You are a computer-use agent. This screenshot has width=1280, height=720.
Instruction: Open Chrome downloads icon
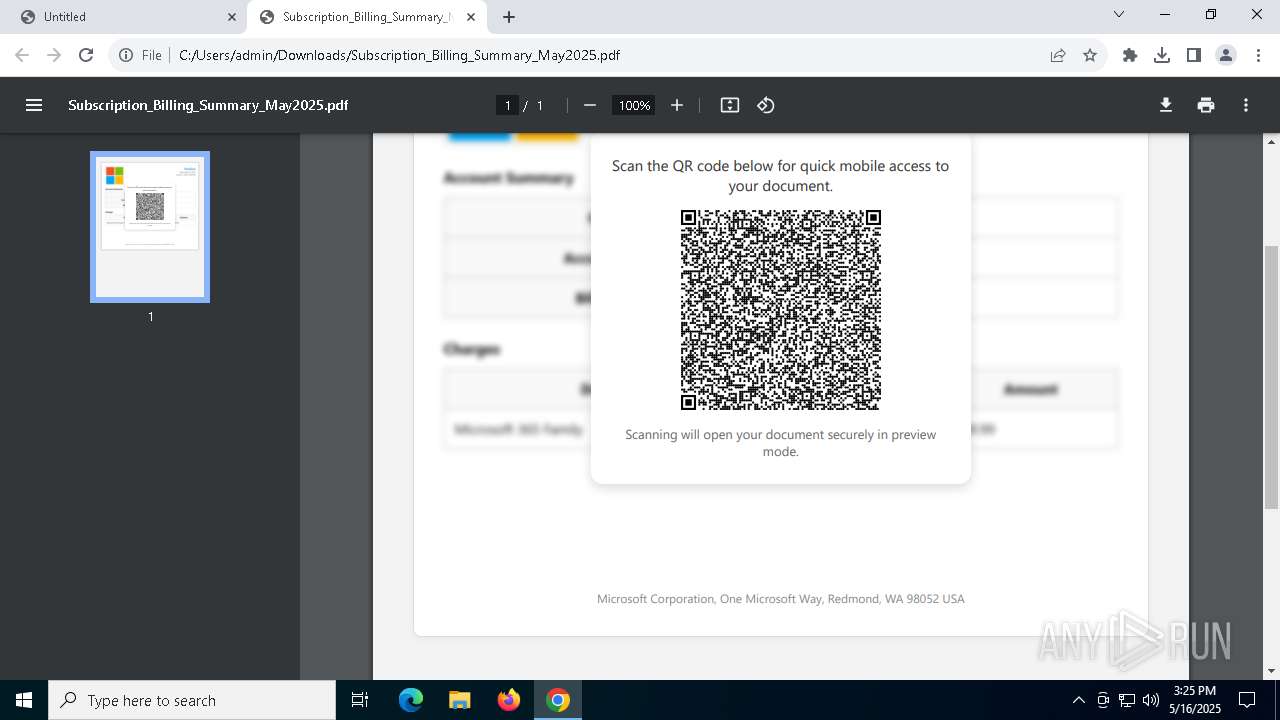click(1162, 55)
